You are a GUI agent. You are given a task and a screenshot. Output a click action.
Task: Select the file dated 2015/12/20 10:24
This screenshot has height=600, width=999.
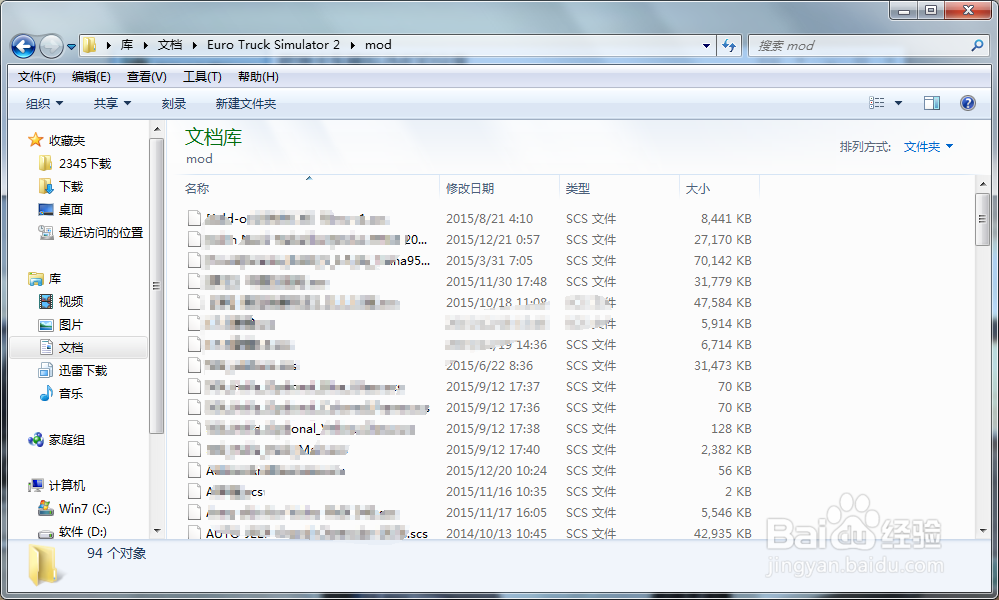[x=469, y=471]
